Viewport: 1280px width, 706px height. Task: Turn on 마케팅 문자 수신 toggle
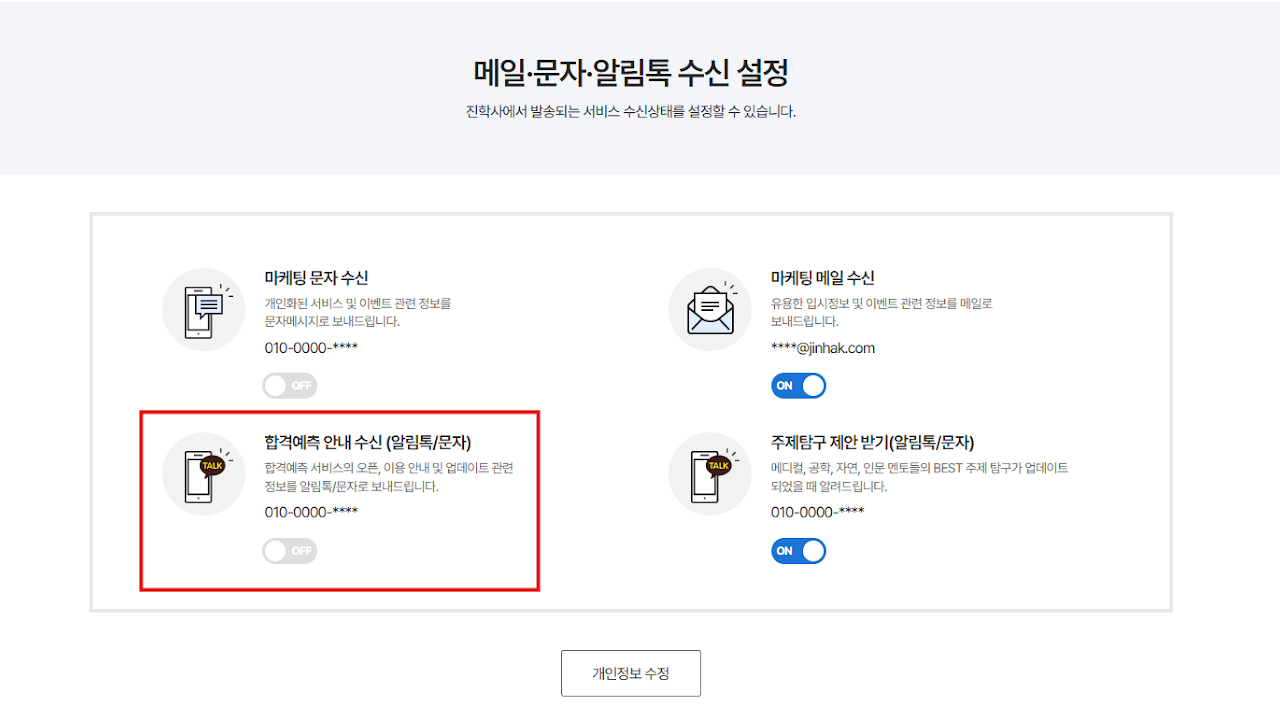[290, 385]
